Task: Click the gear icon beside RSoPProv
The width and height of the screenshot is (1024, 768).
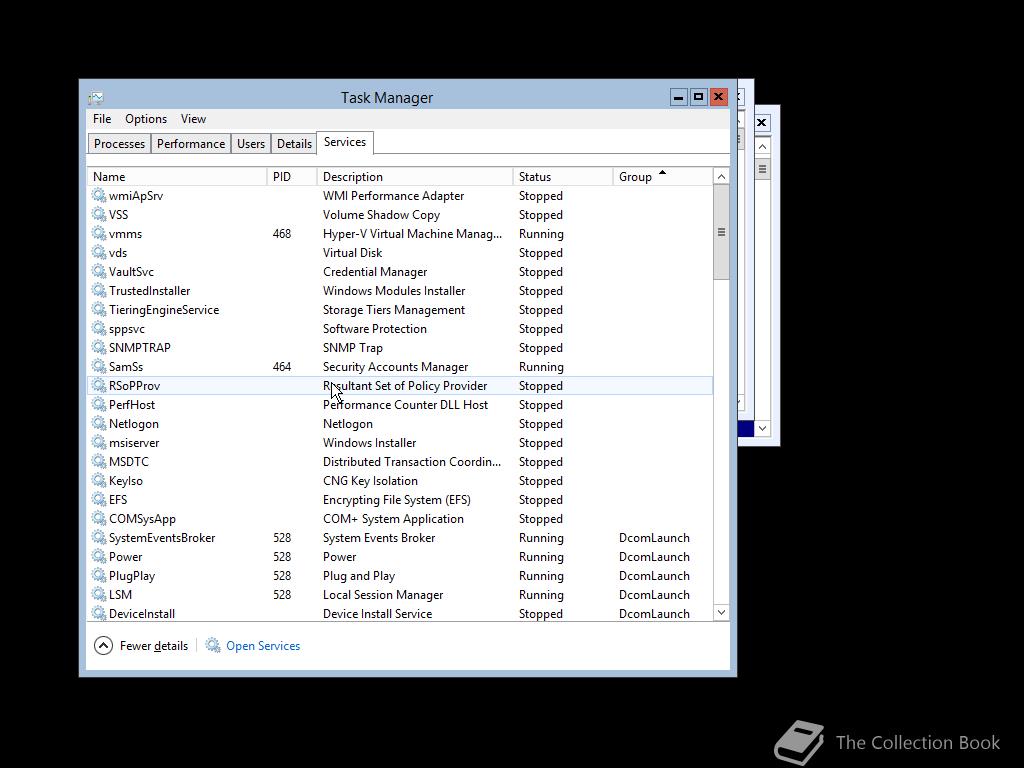Action: 99,385
